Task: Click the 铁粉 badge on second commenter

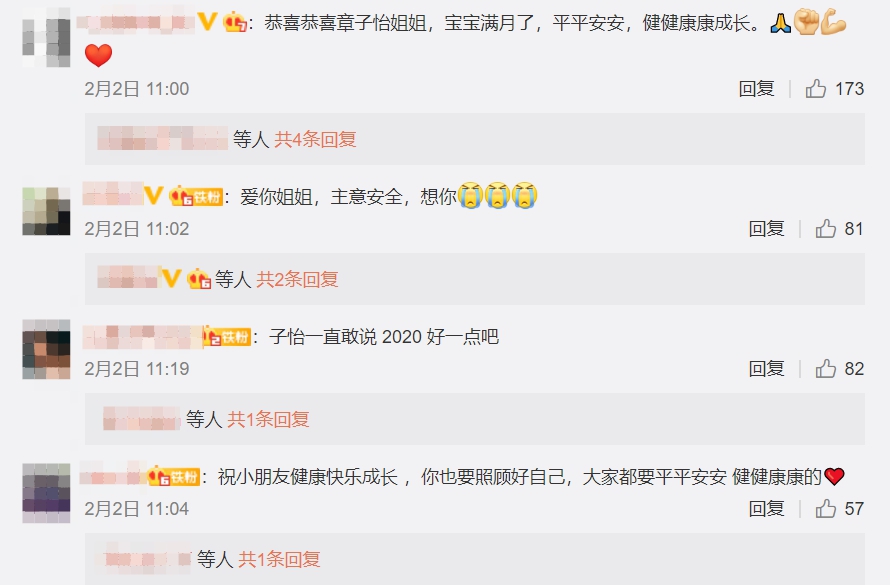Action: [x=196, y=197]
